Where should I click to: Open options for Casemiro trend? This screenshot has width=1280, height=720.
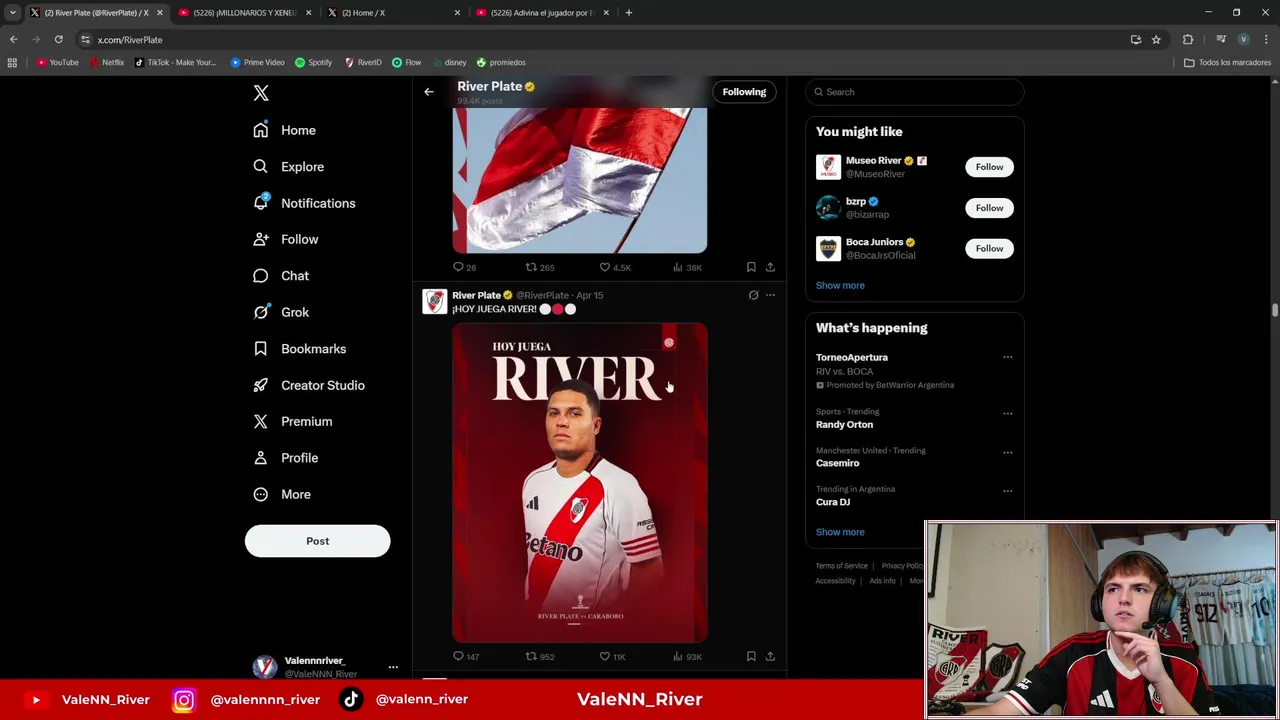(1007, 451)
